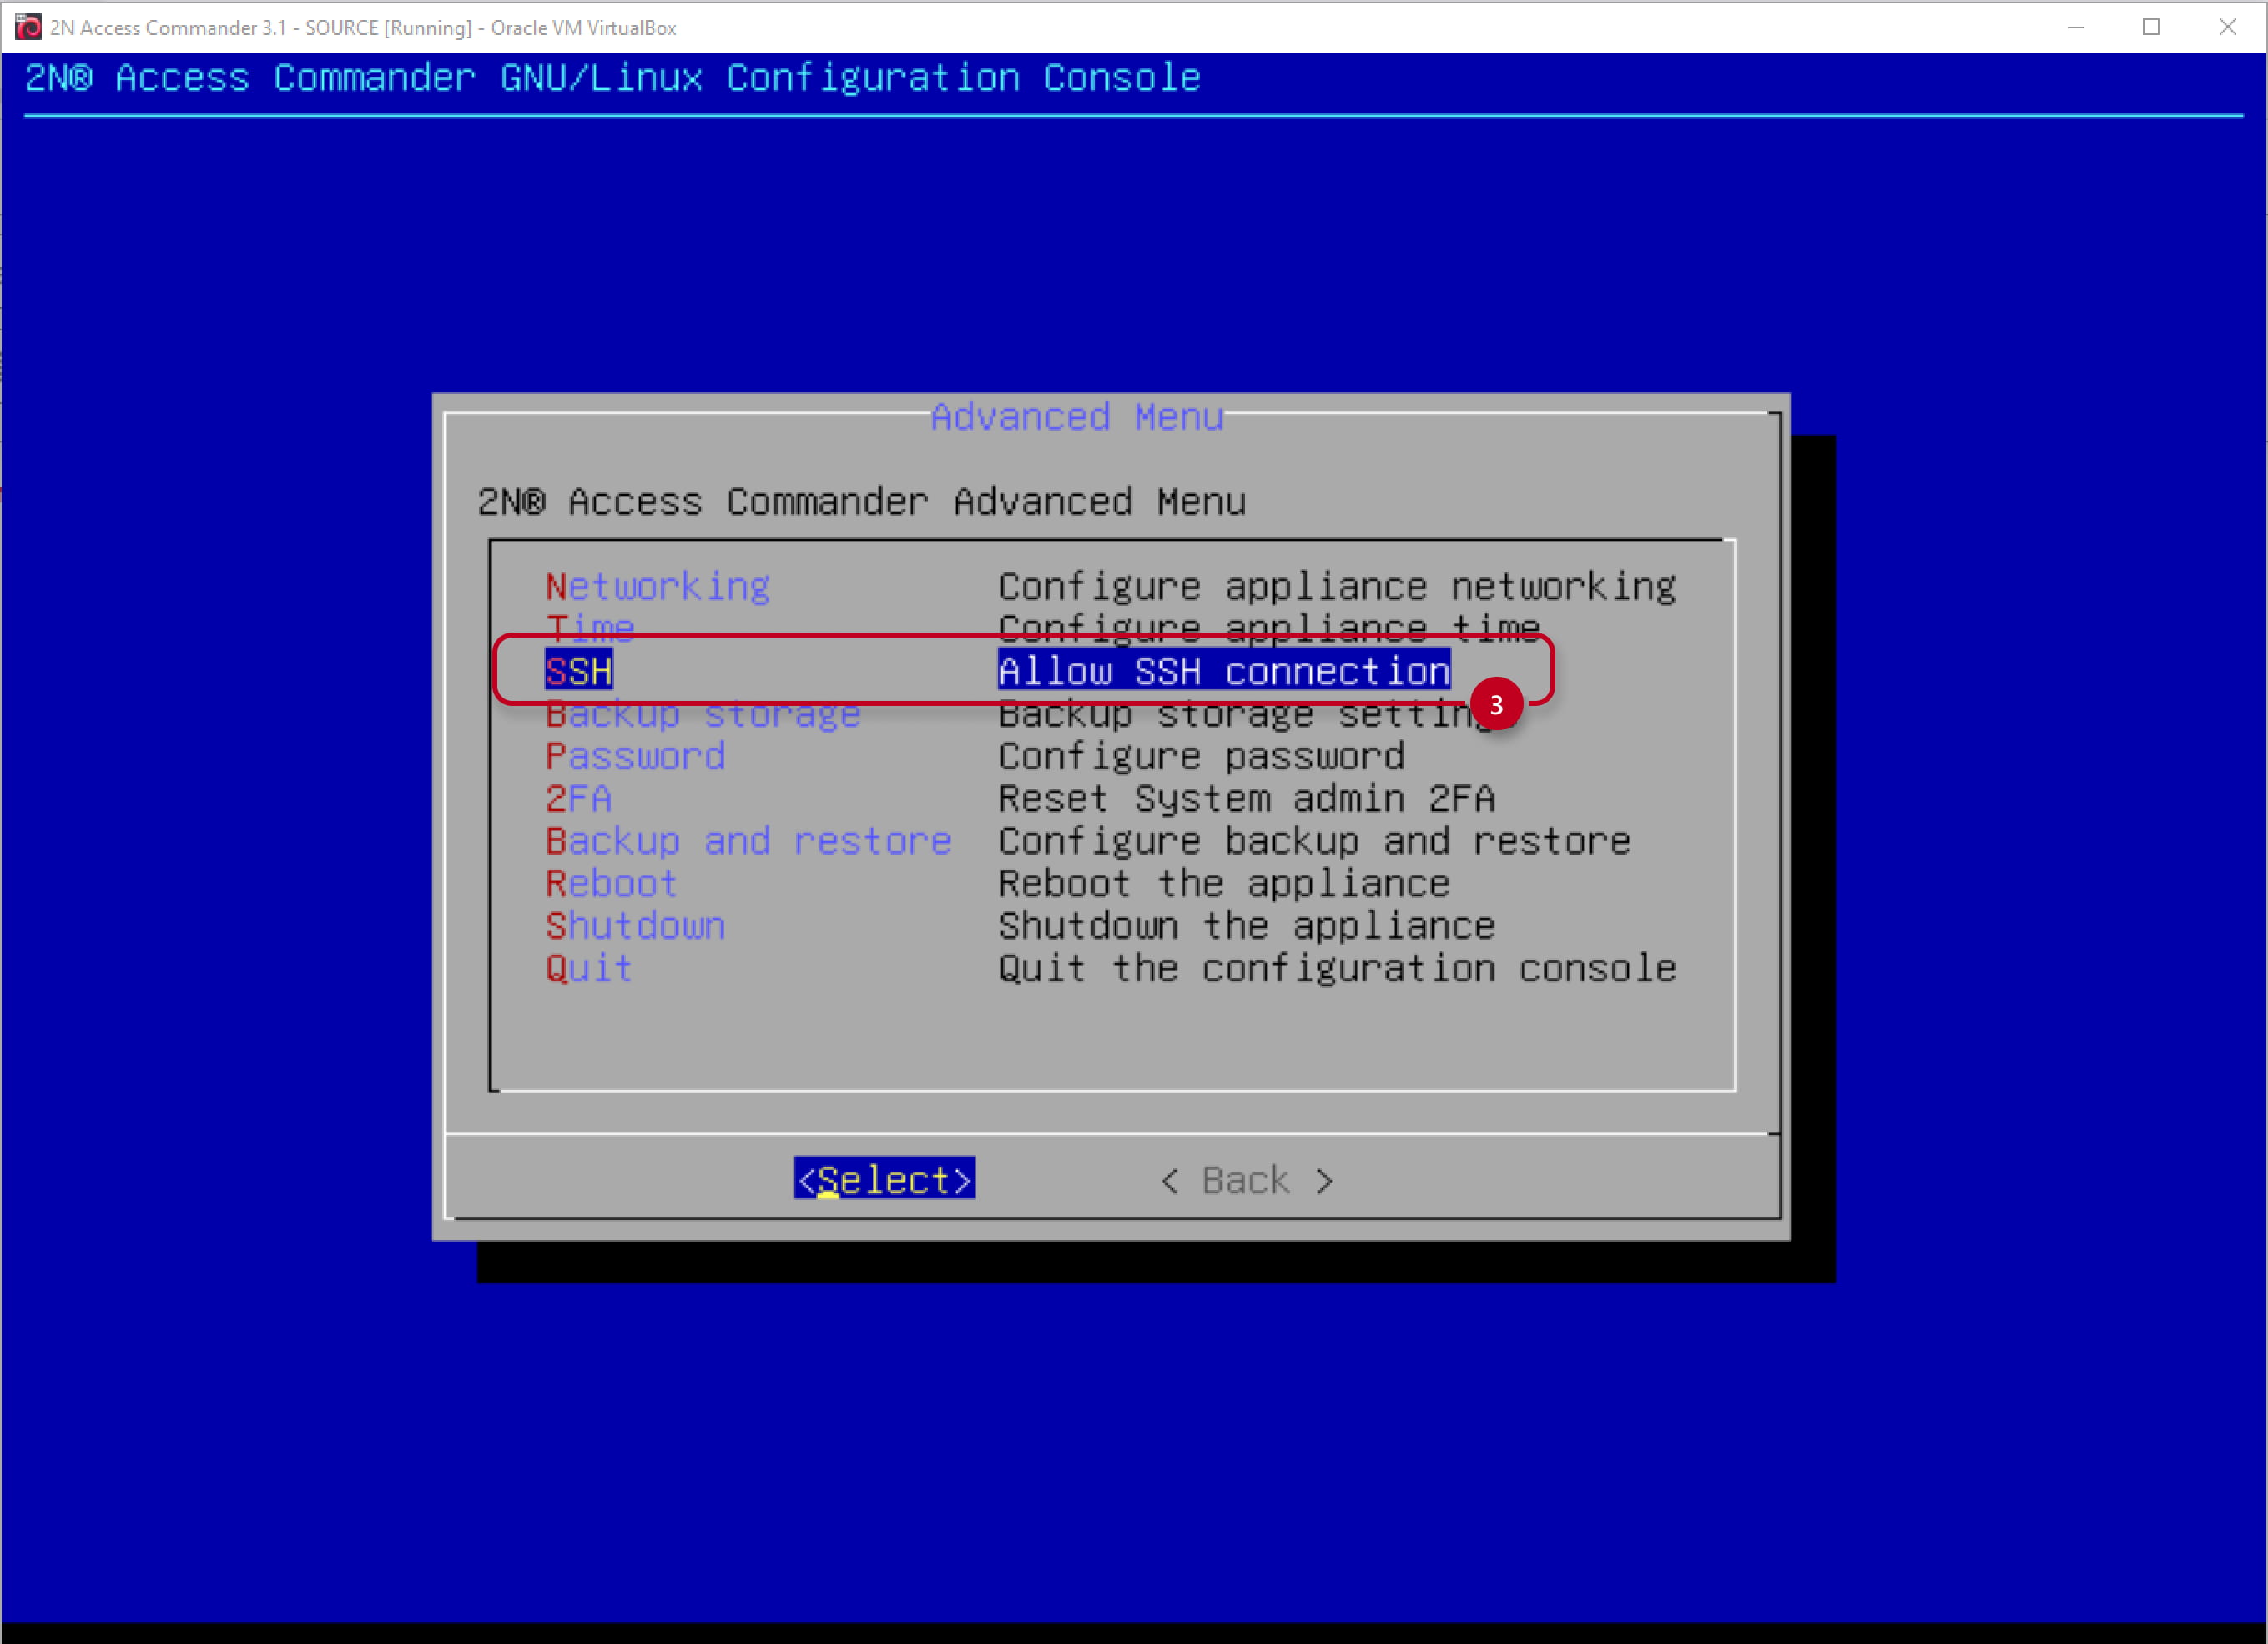
Task: Click the 'Advanced Menu' dialog title
Action: [1077, 416]
